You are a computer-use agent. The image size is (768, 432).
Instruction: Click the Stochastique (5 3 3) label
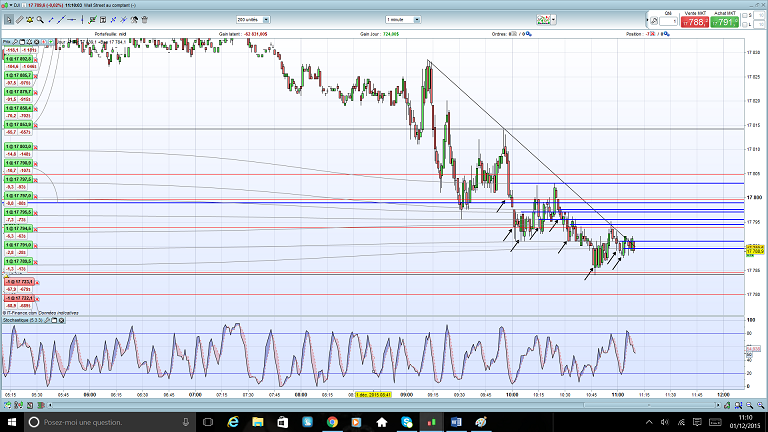click(23, 320)
